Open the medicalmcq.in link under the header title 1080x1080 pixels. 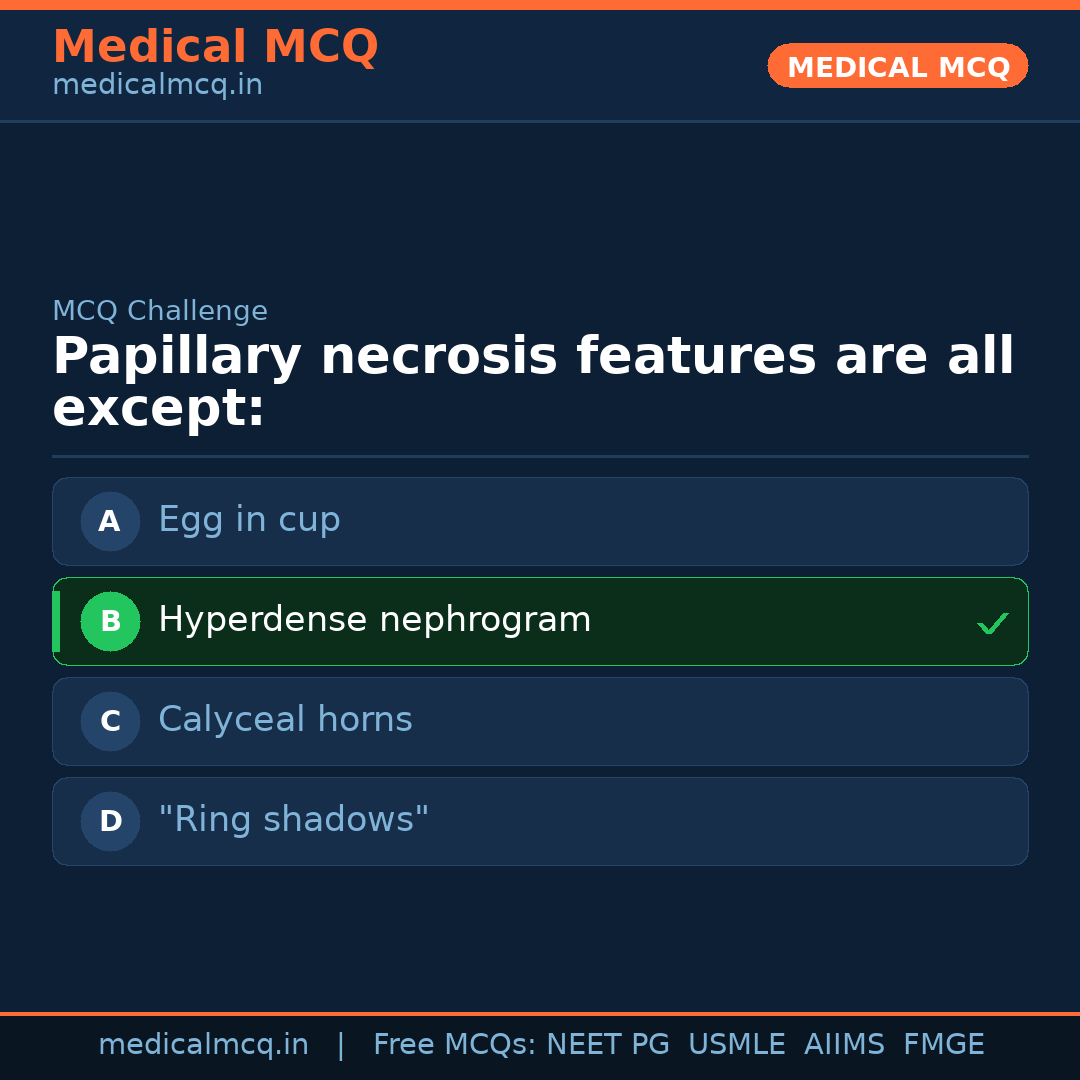click(x=157, y=86)
